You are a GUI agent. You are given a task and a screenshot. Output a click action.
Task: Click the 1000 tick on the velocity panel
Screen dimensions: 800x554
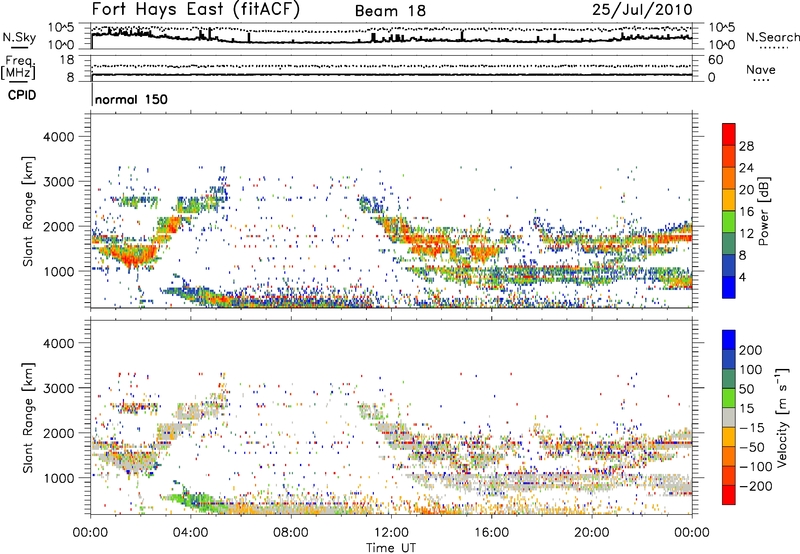coord(58,478)
